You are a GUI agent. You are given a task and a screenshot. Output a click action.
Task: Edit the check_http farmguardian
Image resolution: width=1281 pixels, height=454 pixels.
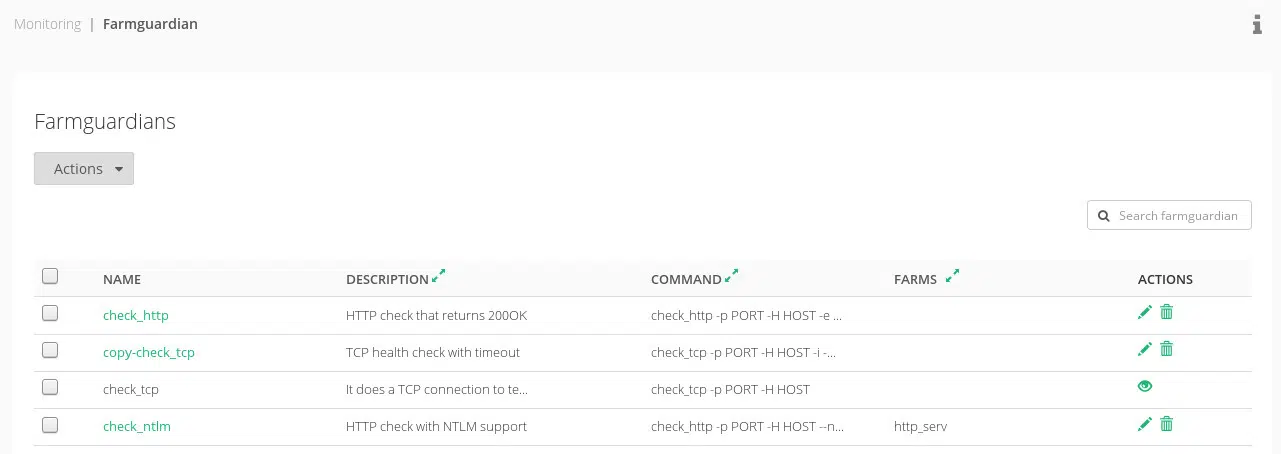[x=1145, y=313]
